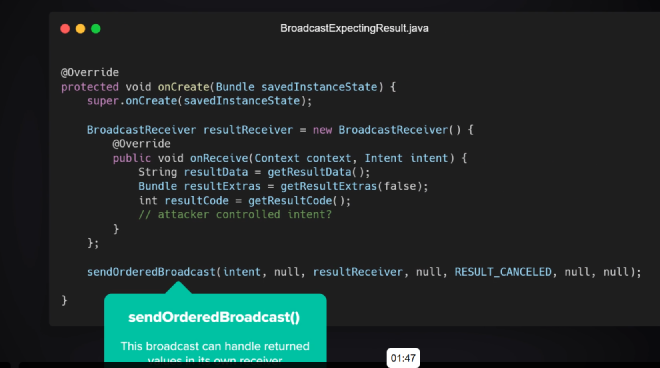Click the 'super.onCreate(savedInstanceState);' line

coord(200,101)
